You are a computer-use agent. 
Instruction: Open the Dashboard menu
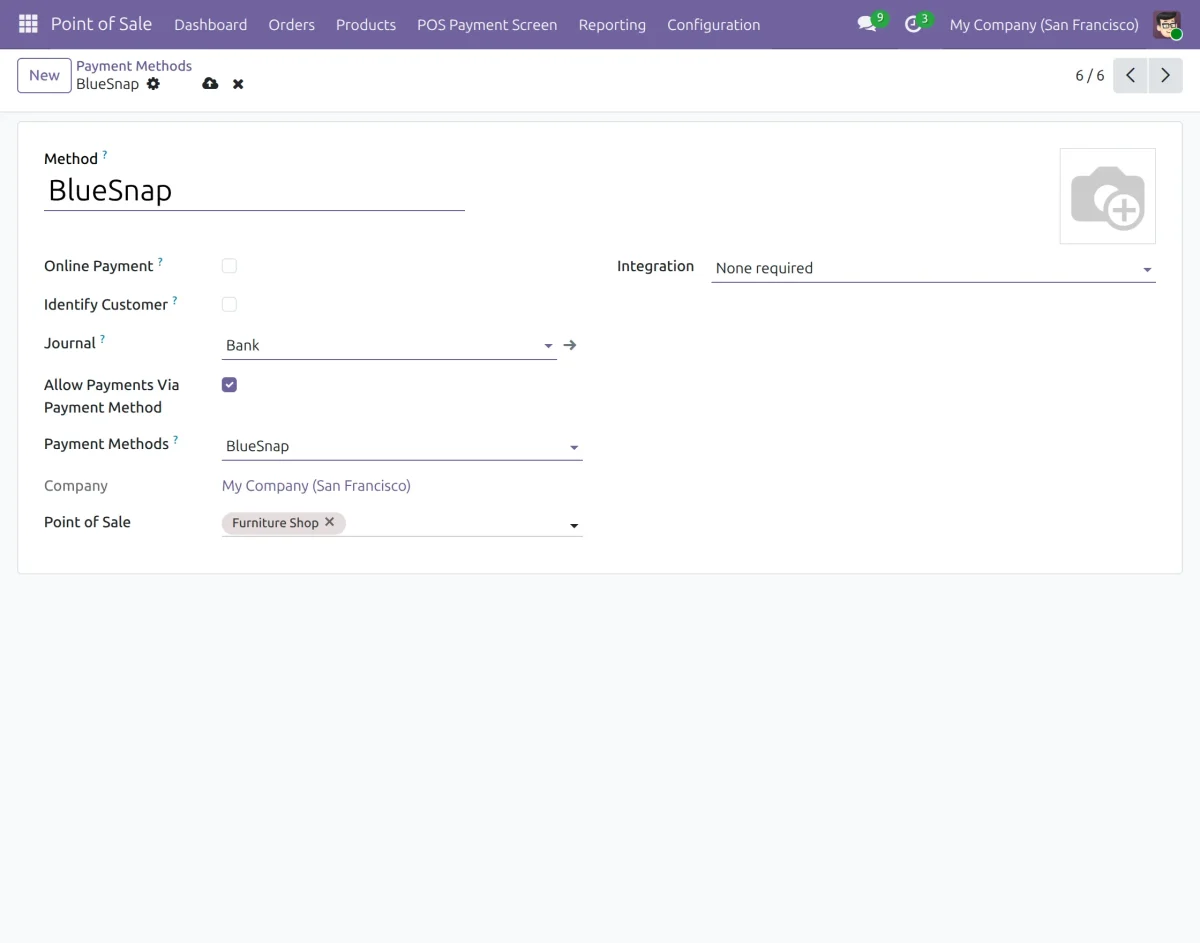click(211, 24)
